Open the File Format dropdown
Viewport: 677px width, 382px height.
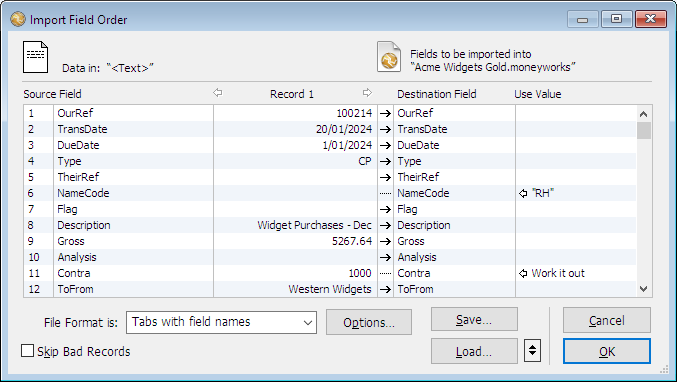221,322
